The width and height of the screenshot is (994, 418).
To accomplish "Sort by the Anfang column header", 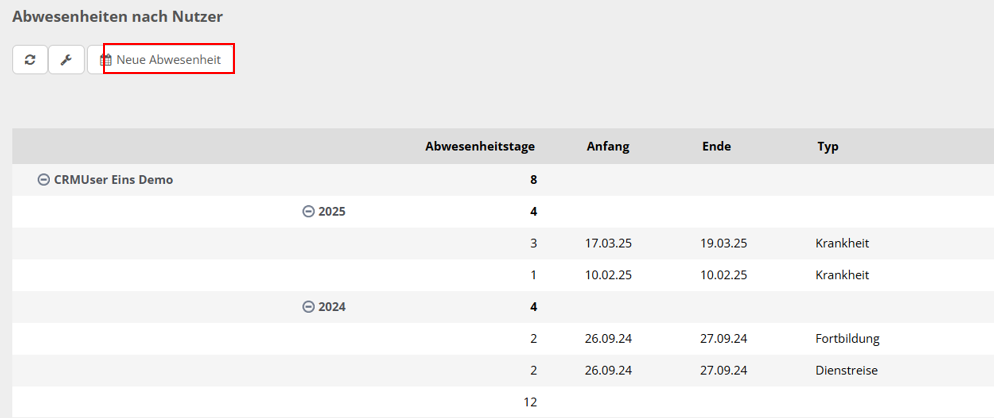I will pos(607,147).
